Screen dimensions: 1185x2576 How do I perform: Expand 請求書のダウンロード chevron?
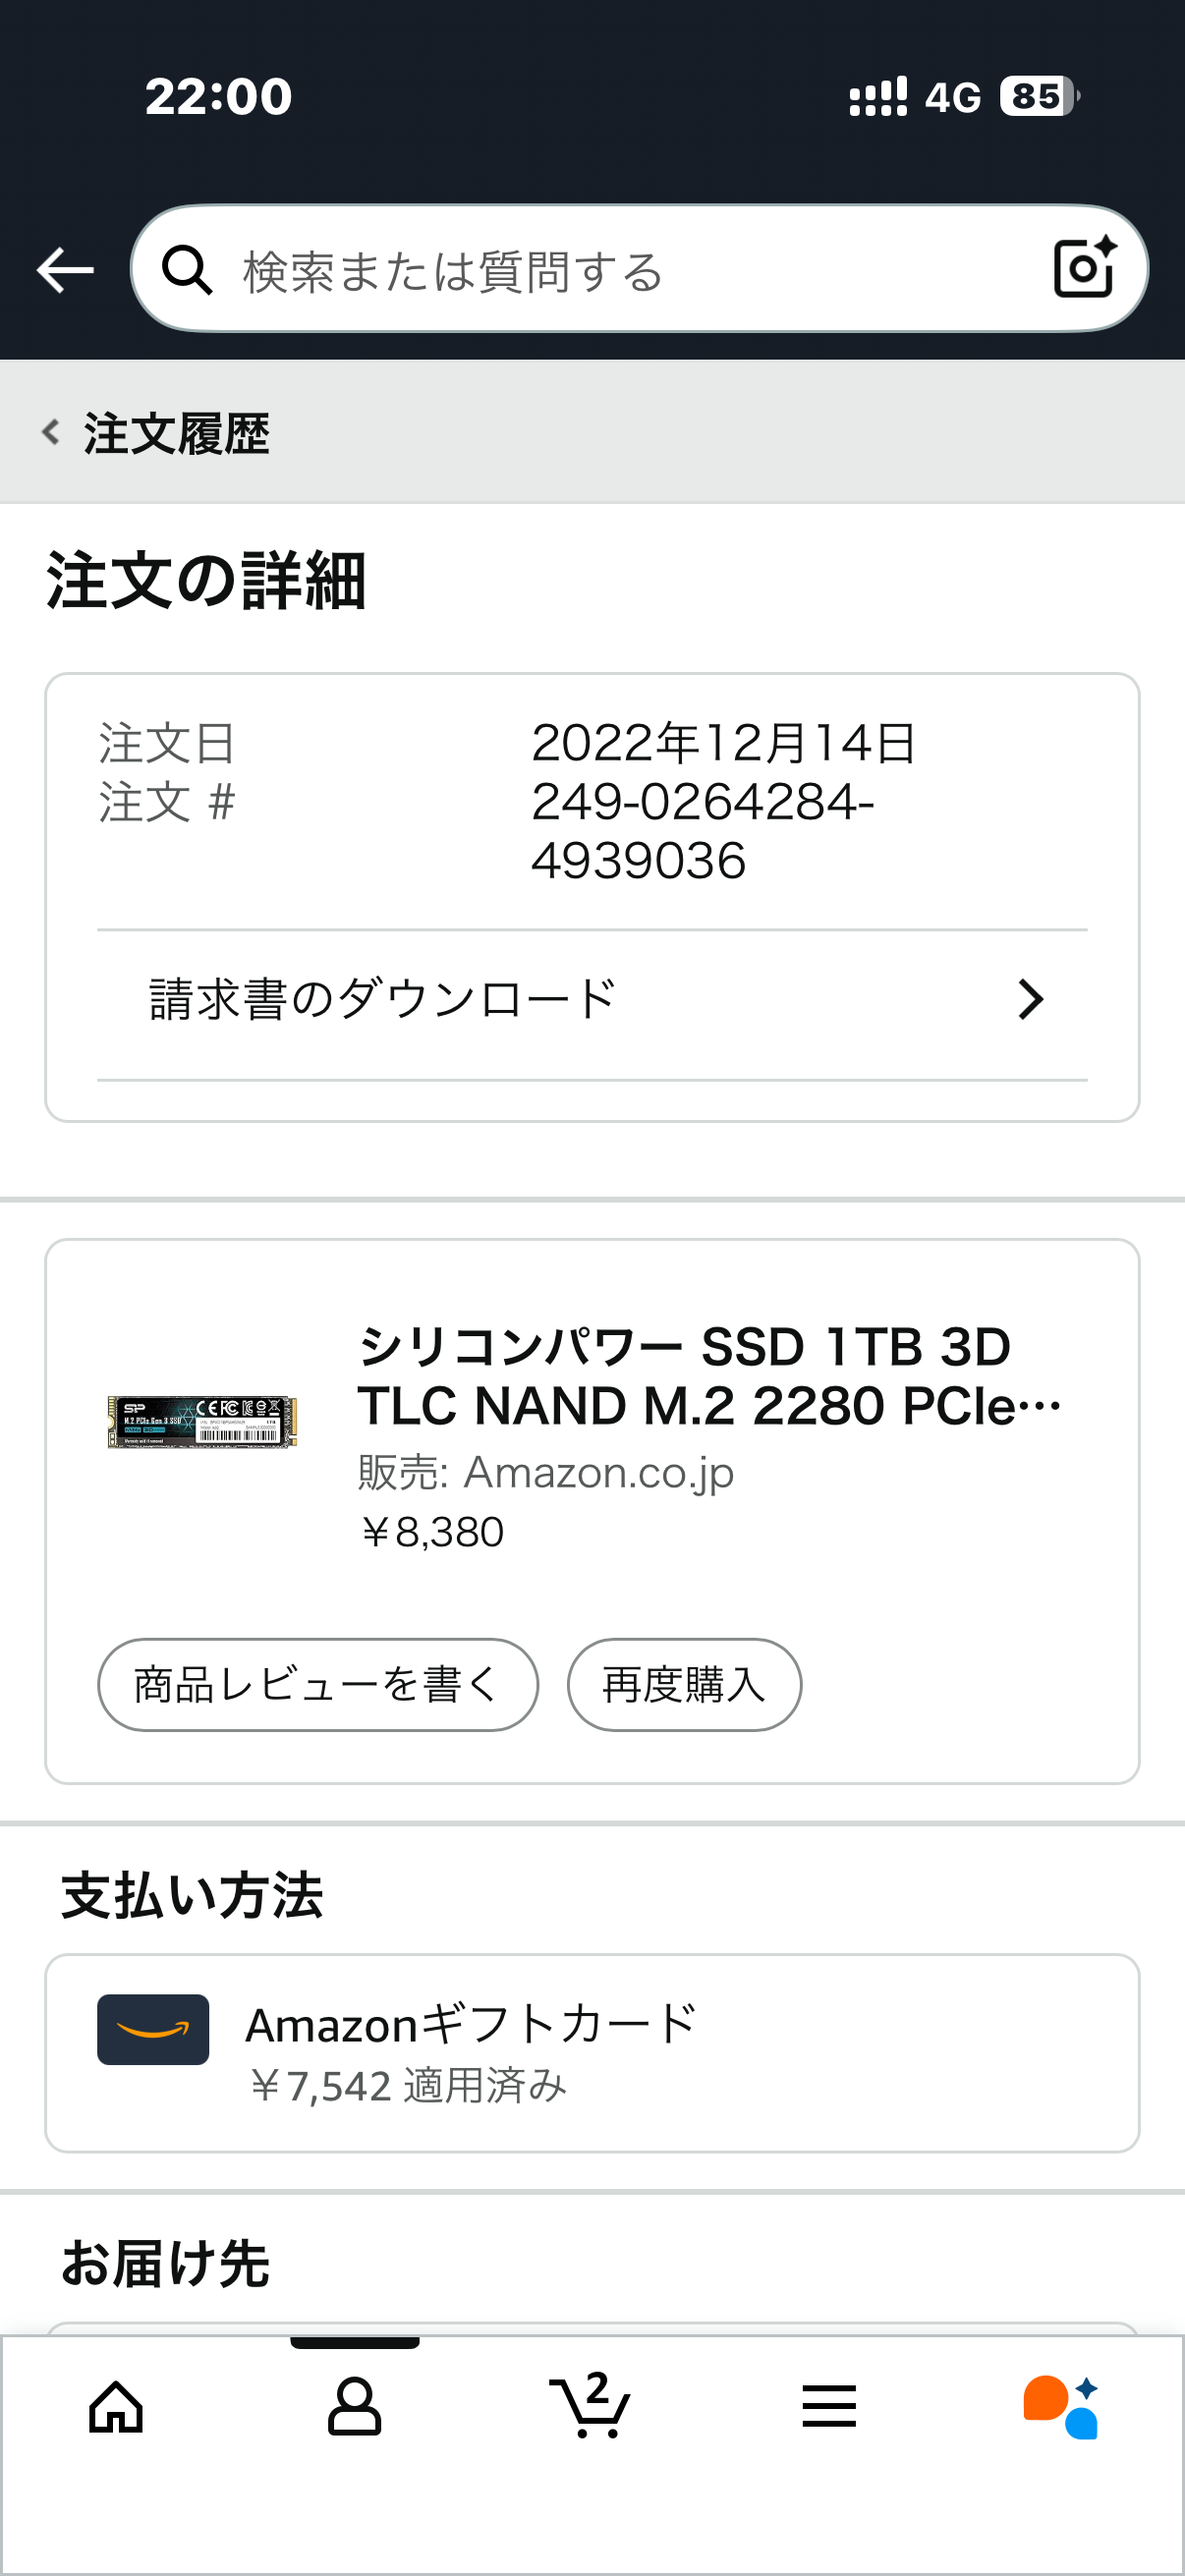click(x=1030, y=999)
